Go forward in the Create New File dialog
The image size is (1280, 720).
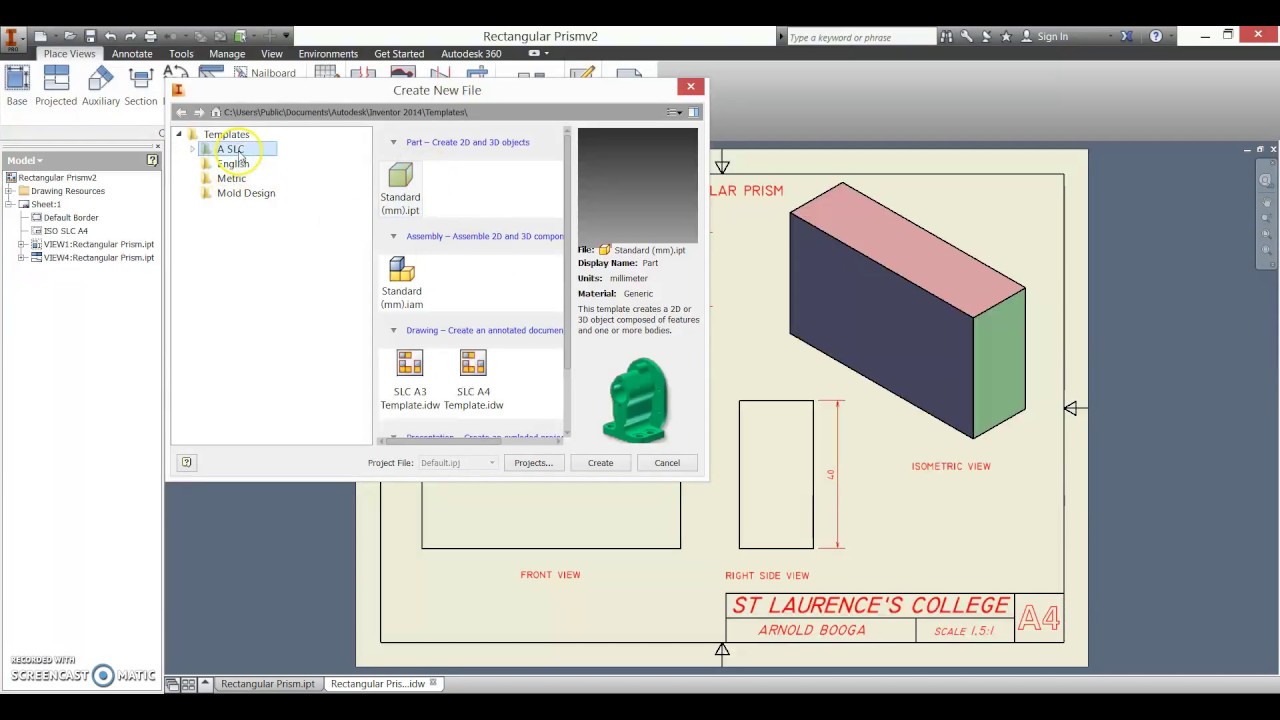click(199, 112)
